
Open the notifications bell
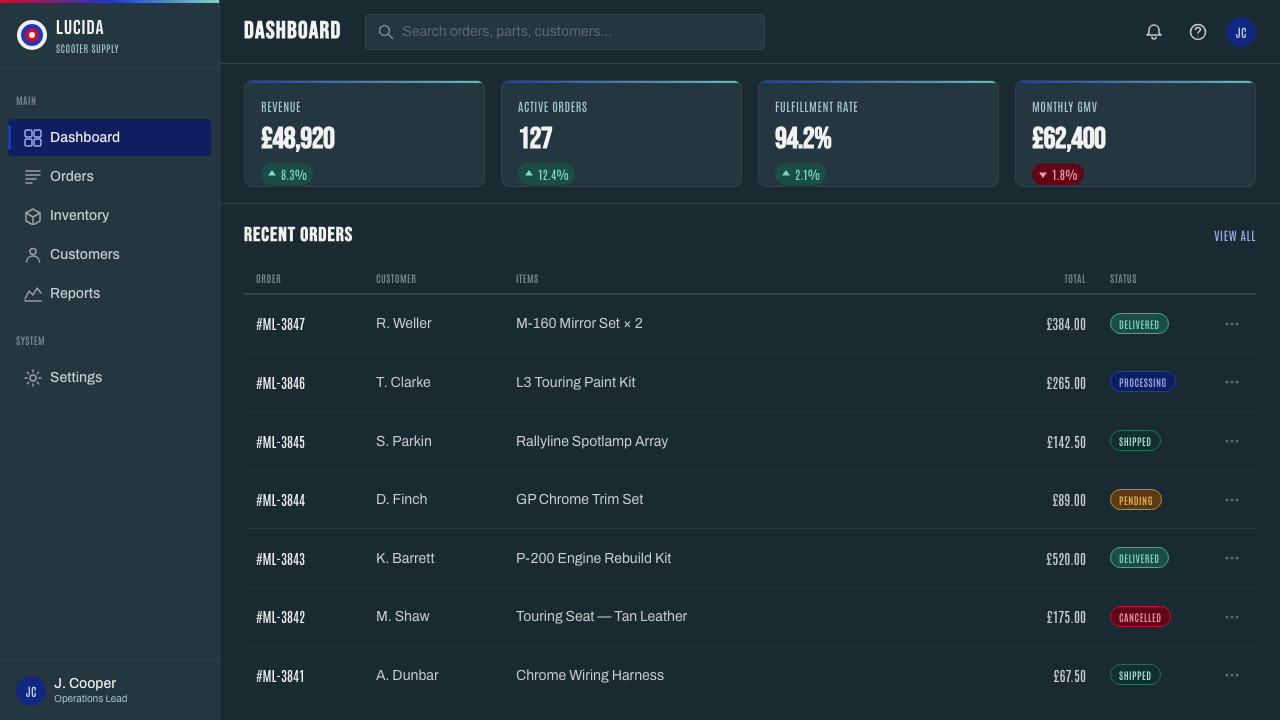(1154, 32)
